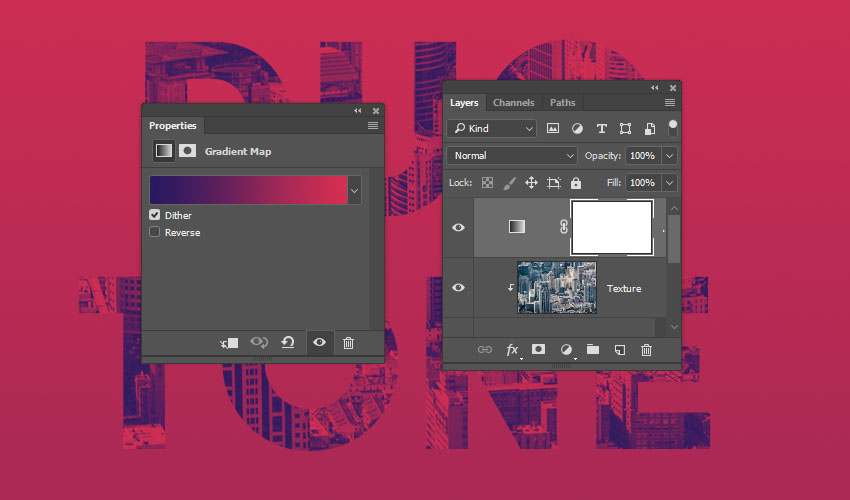The image size is (850, 500).
Task: Hide the Gradient Map adjustment layer
Action: [458, 227]
